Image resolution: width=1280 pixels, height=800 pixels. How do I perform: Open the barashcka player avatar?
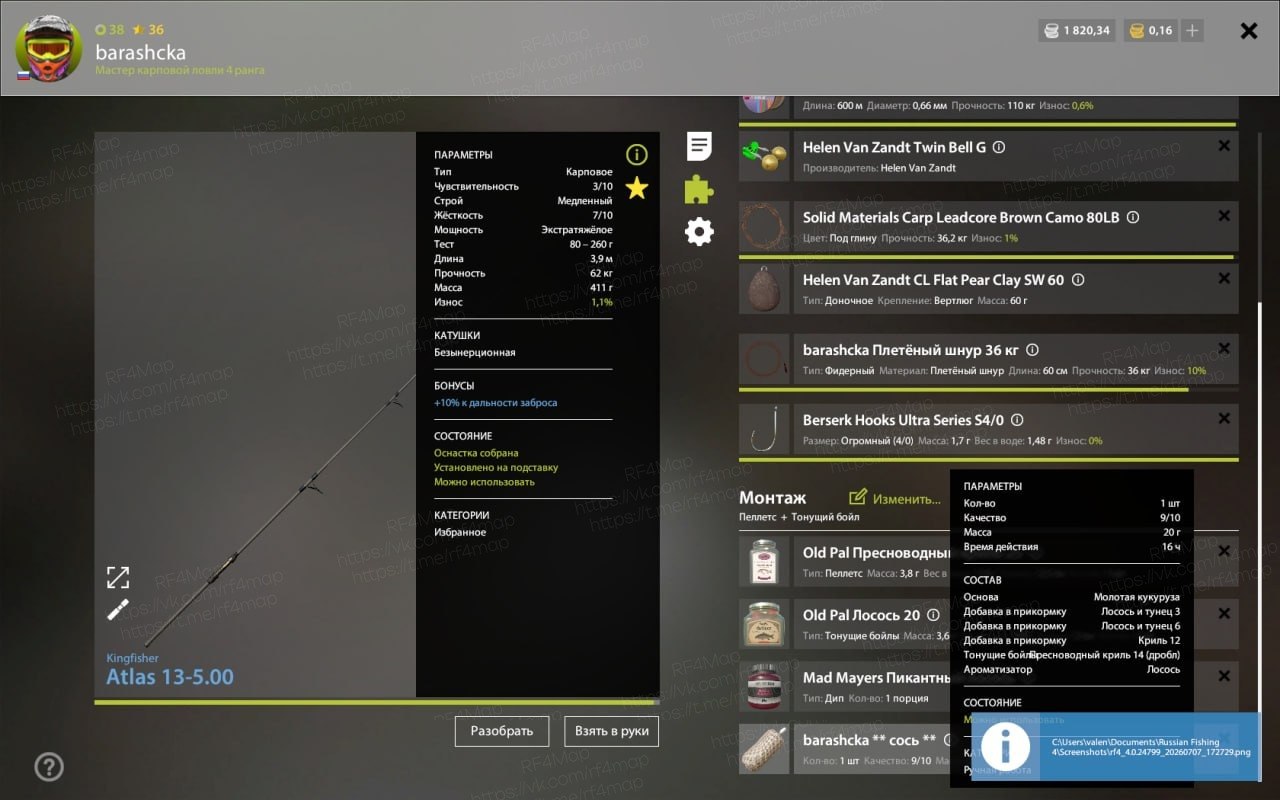(49, 48)
